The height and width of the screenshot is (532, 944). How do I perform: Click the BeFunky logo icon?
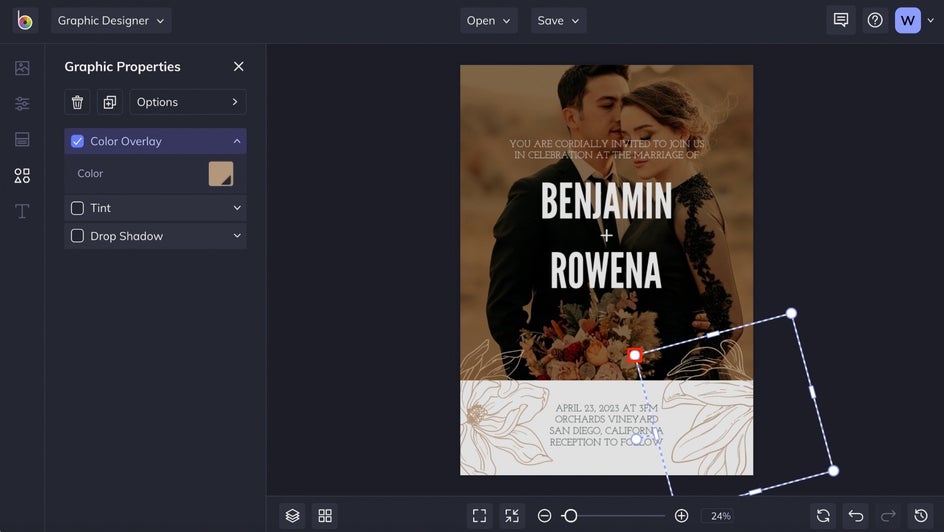(x=25, y=20)
